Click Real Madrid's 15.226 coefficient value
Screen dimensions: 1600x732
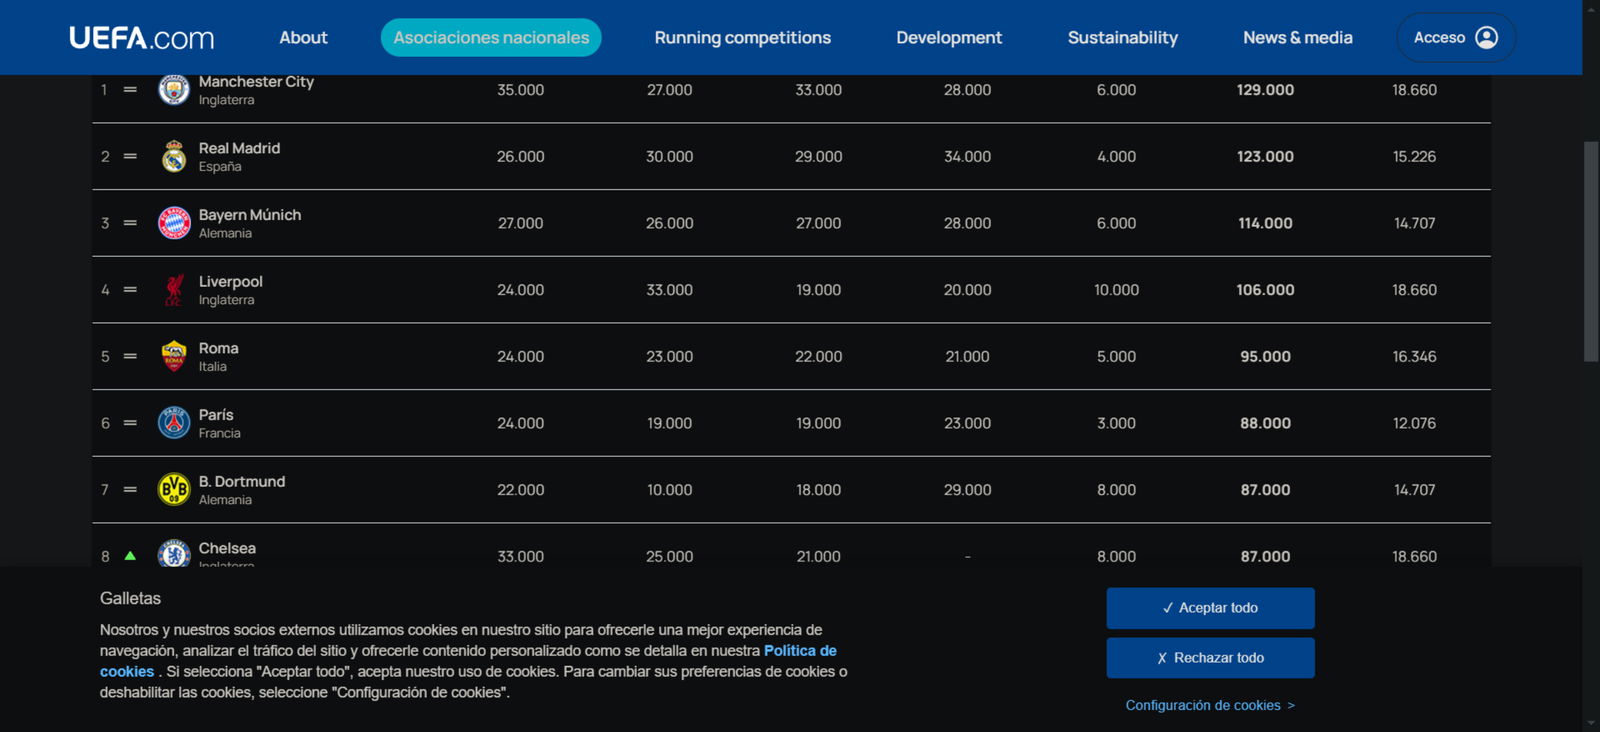1414,156
